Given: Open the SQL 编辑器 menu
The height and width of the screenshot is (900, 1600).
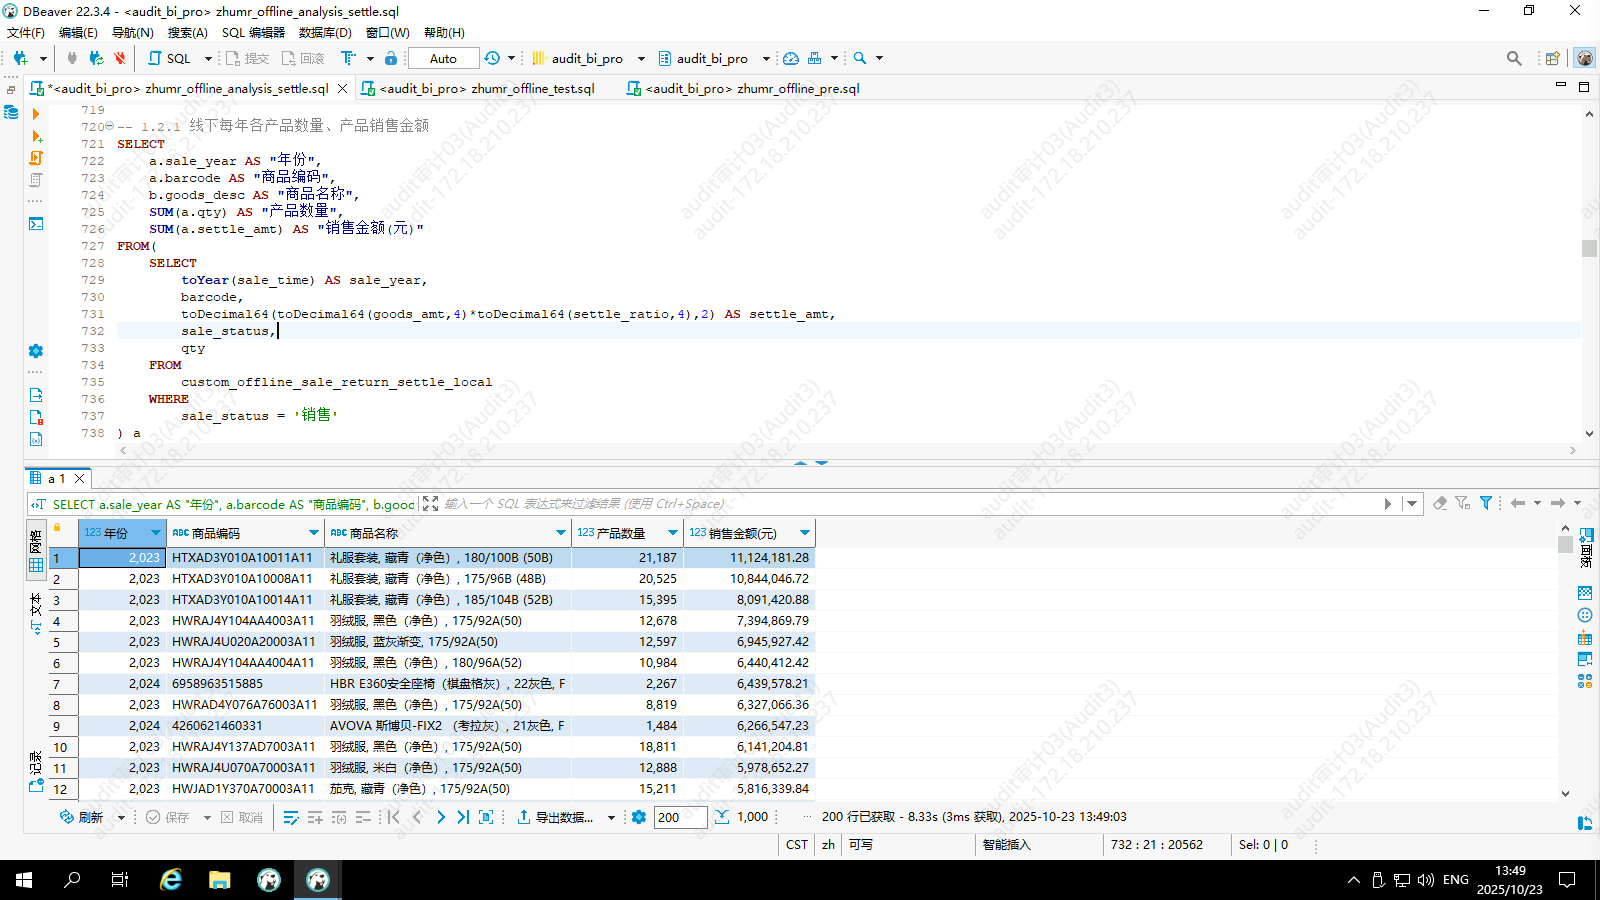Looking at the screenshot, I should pos(253,32).
